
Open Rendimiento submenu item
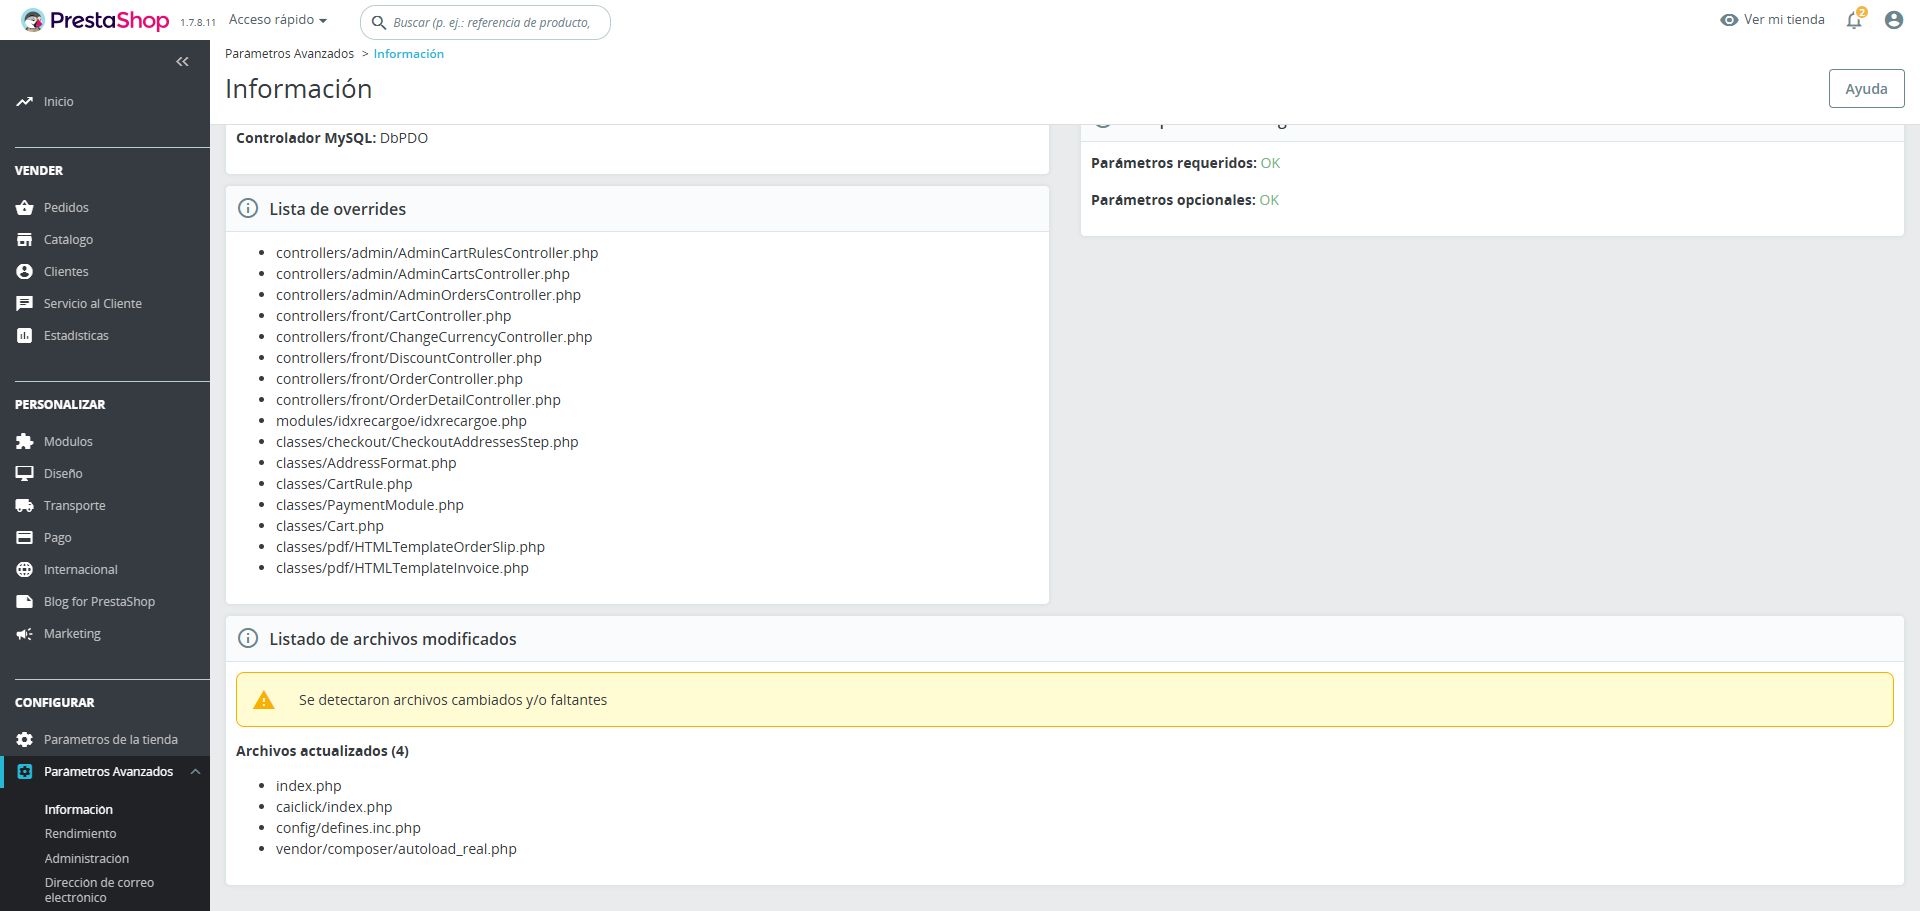pos(80,834)
